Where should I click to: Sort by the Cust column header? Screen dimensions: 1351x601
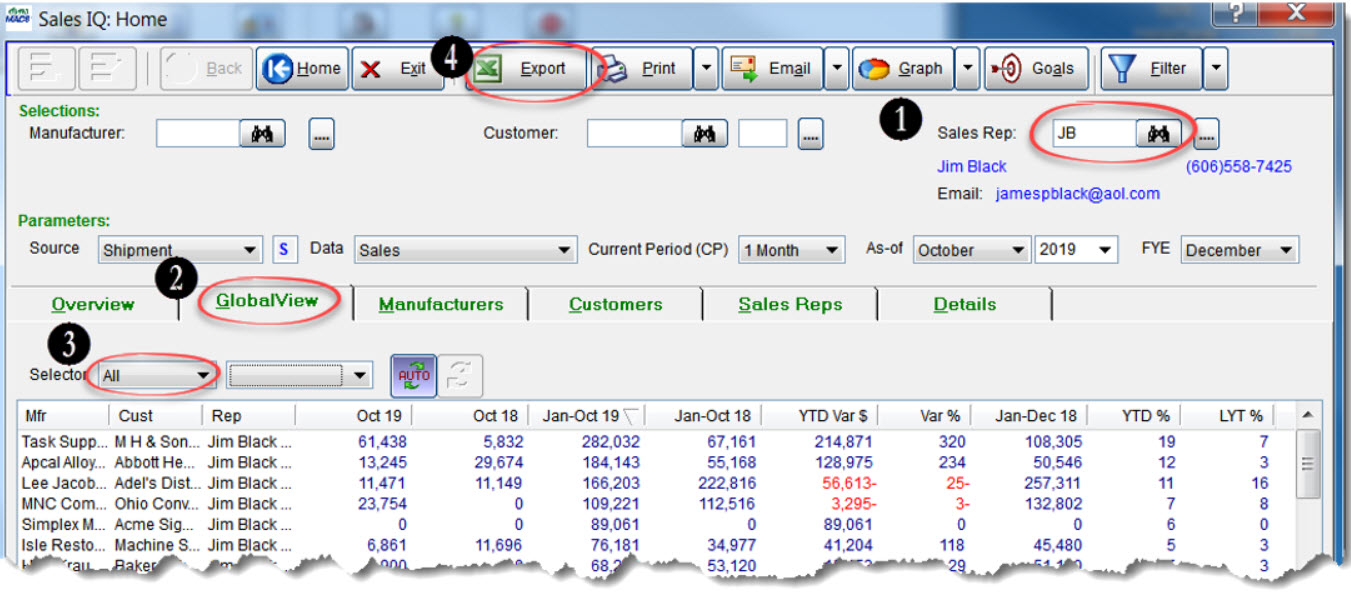pyautogui.click(x=156, y=415)
